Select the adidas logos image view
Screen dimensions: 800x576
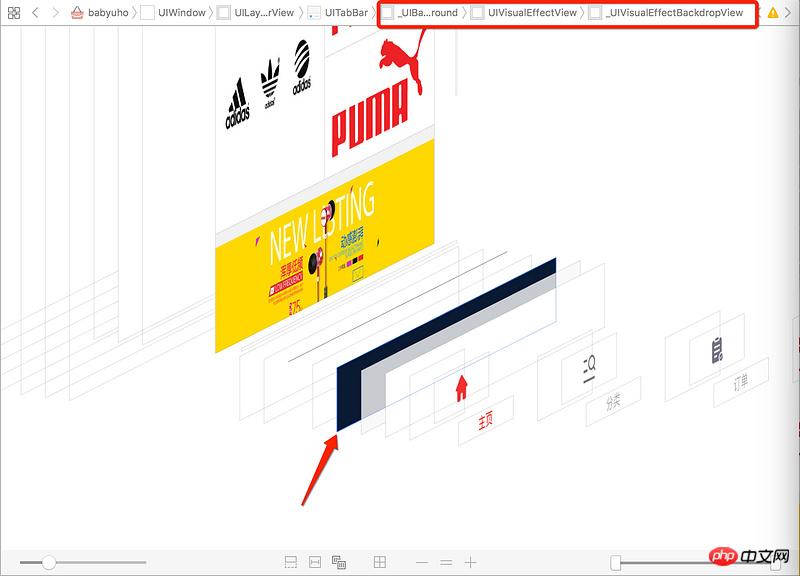coord(269,84)
